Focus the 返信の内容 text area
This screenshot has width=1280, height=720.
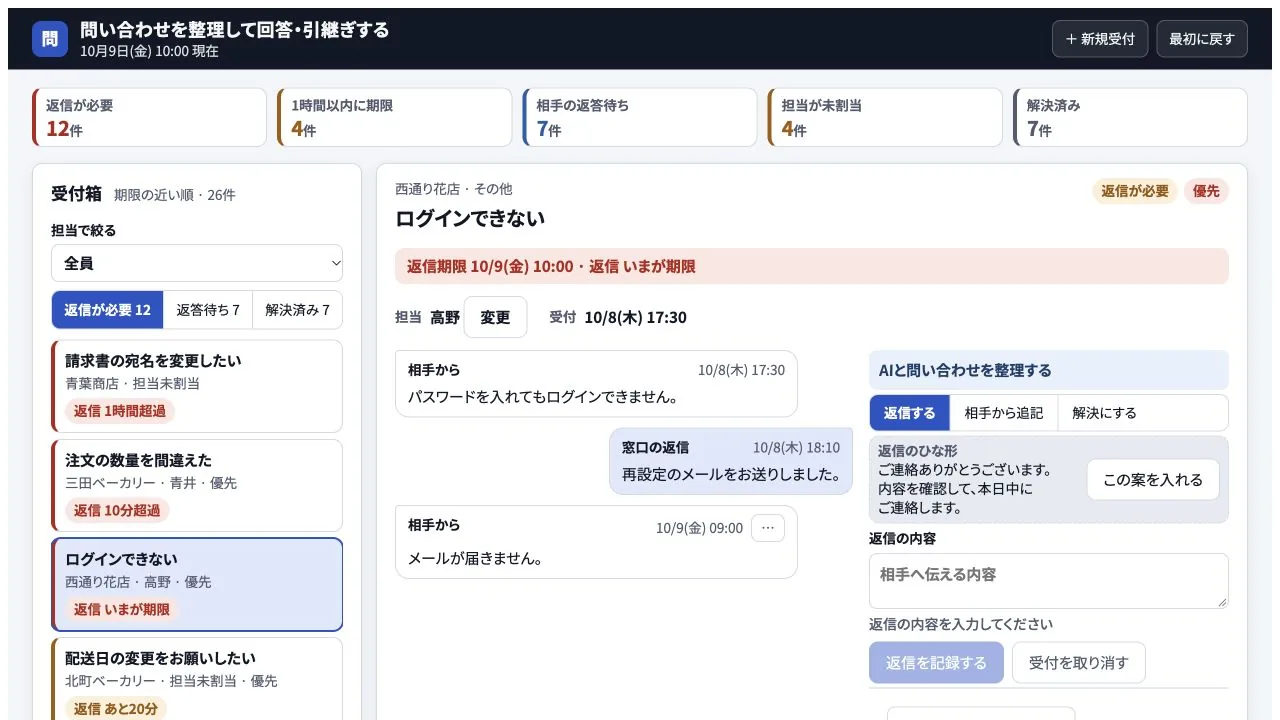click(1048, 581)
